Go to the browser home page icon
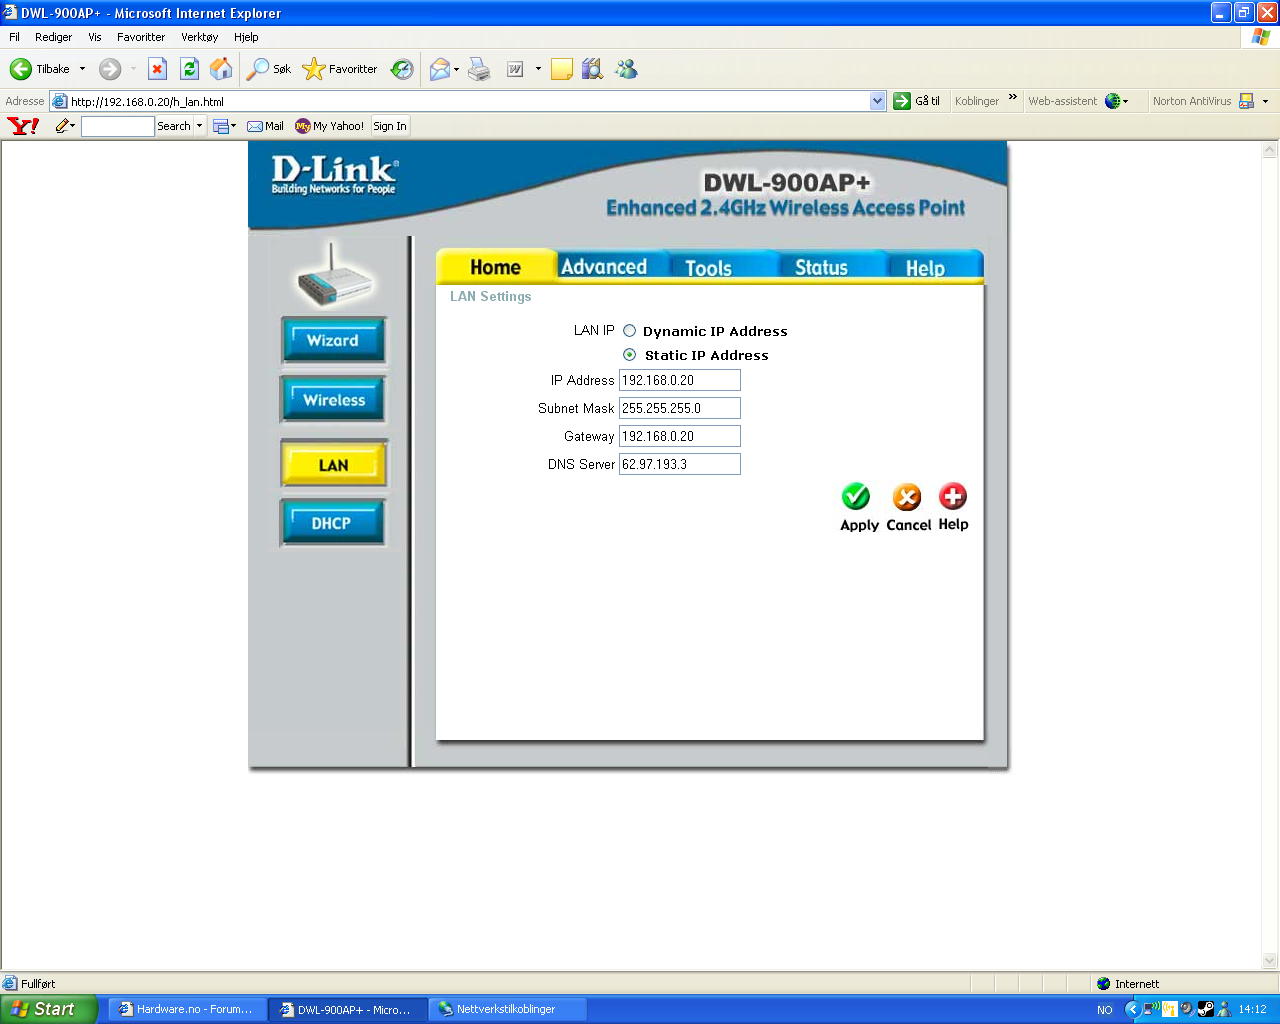This screenshot has width=1280, height=1024. tap(221, 69)
